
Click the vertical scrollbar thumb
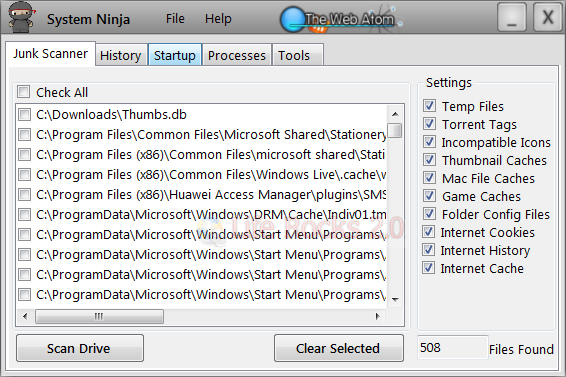(x=395, y=130)
